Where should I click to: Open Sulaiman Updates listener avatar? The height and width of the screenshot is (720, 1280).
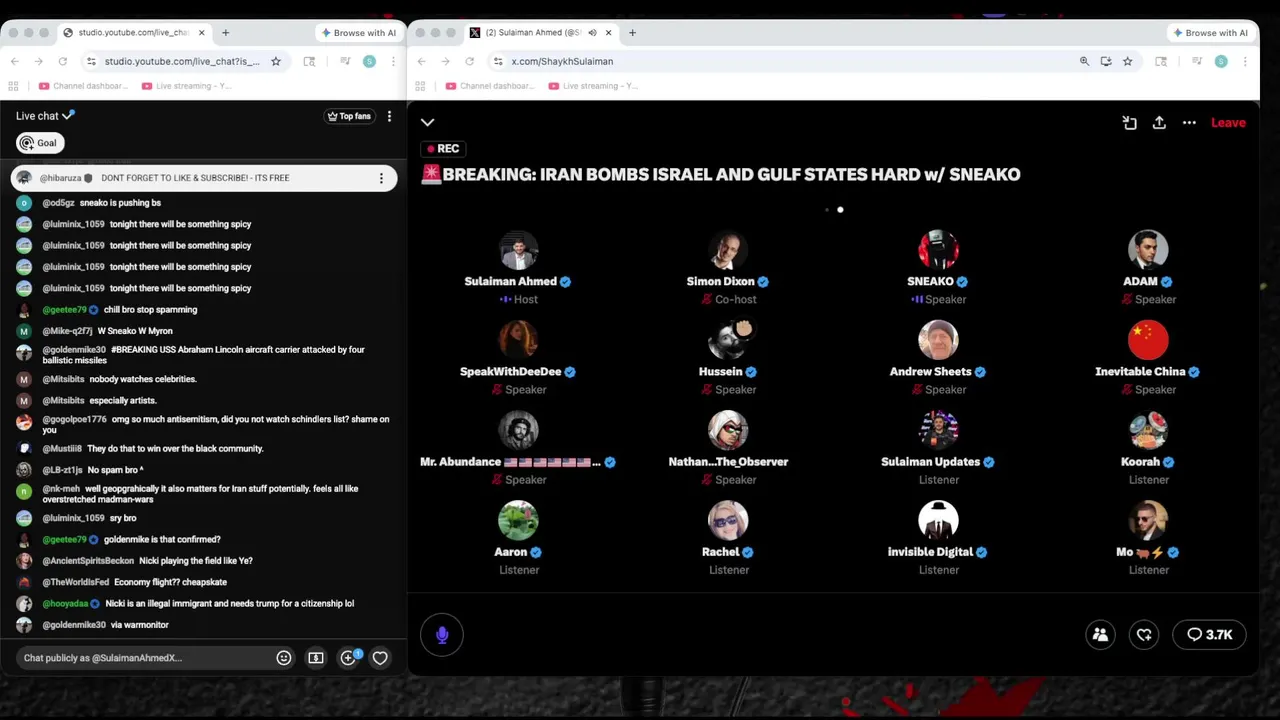(938, 430)
